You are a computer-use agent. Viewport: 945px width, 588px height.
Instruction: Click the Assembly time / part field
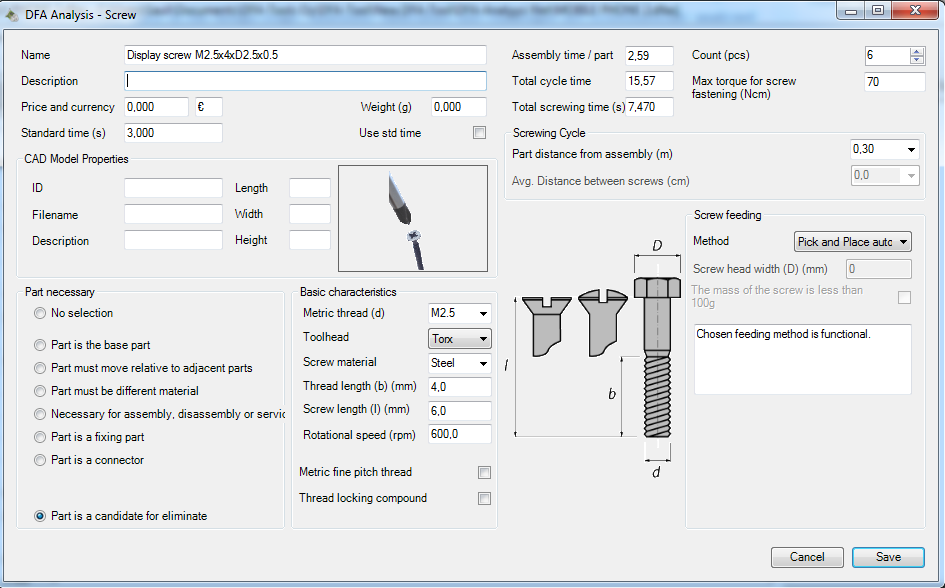649,55
